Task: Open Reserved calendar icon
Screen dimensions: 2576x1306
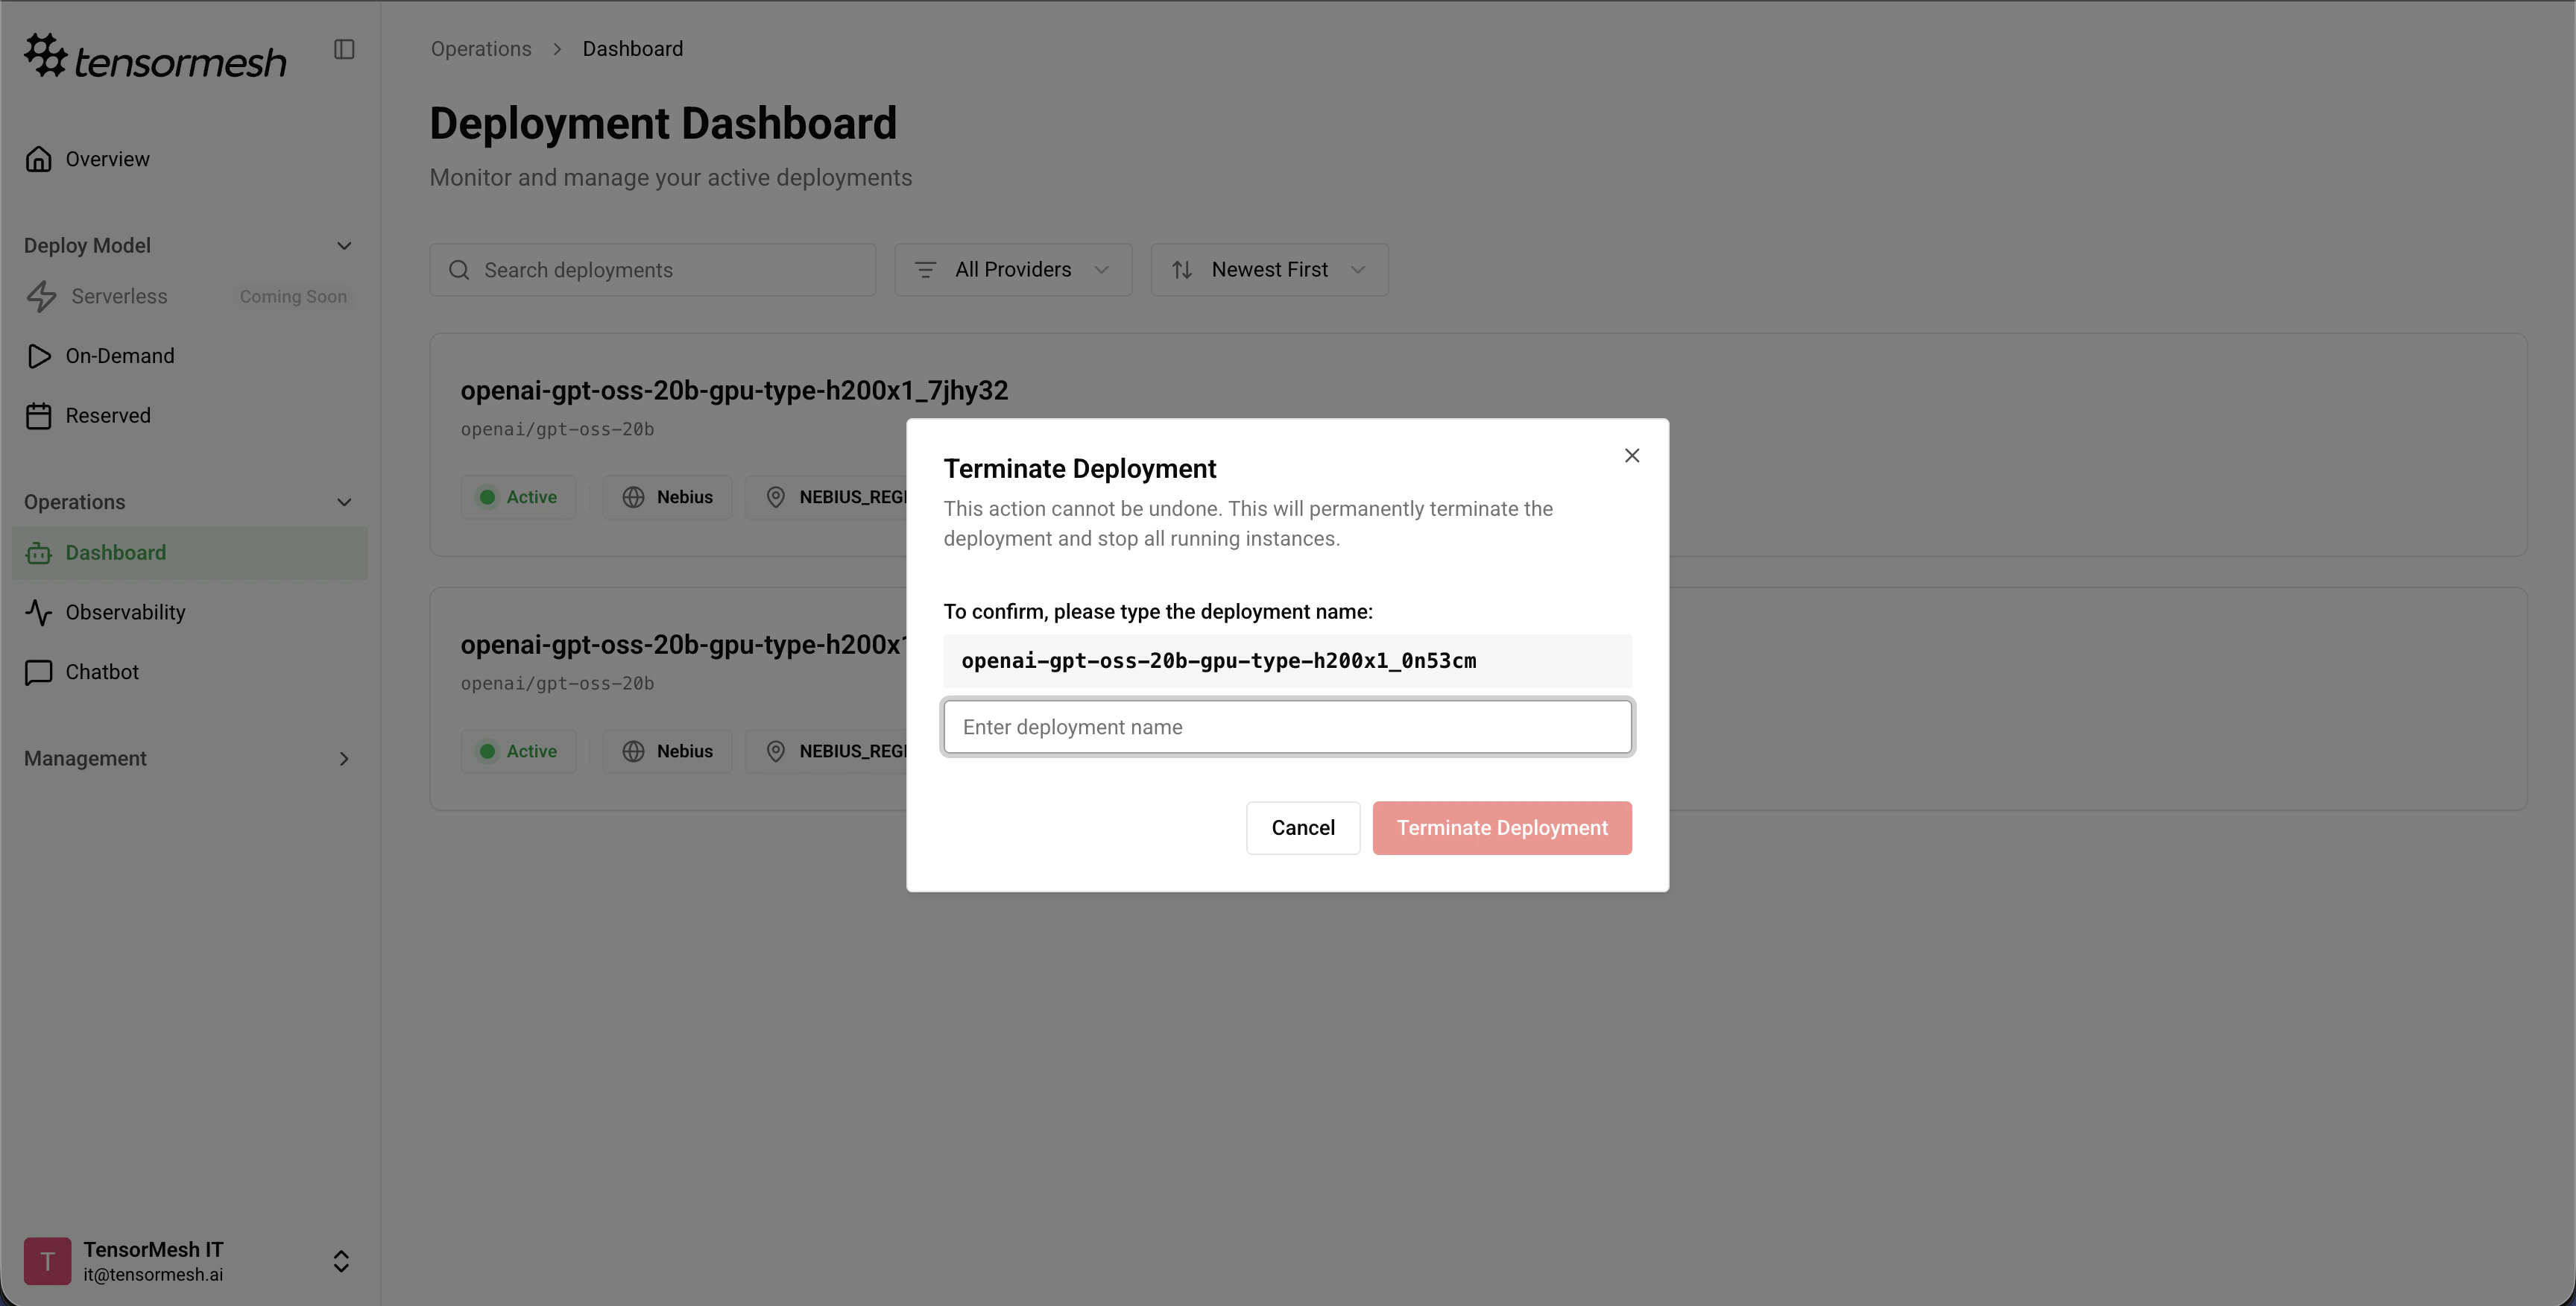Action: (x=39, y=416)
